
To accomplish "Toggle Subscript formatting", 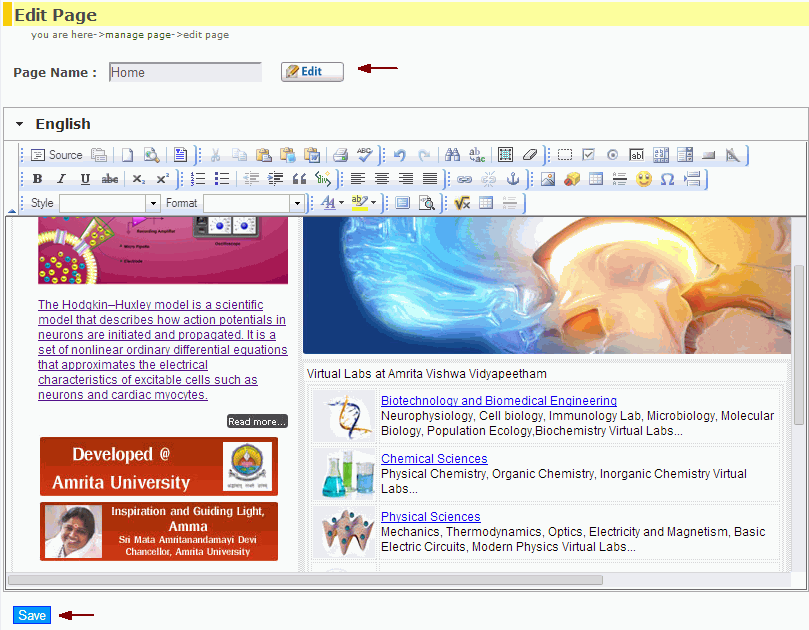I will pos(138,179).
